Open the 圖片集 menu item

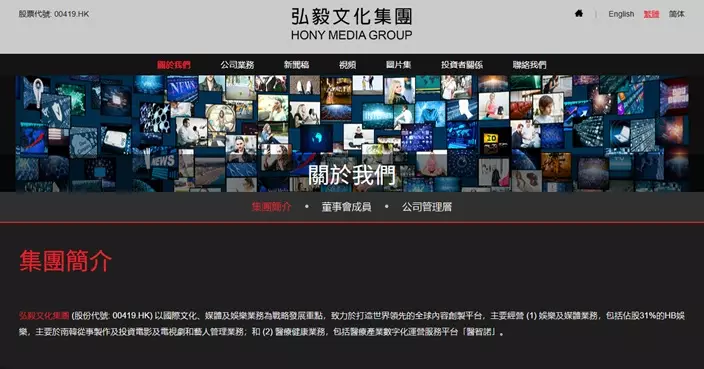coord(398,65)
